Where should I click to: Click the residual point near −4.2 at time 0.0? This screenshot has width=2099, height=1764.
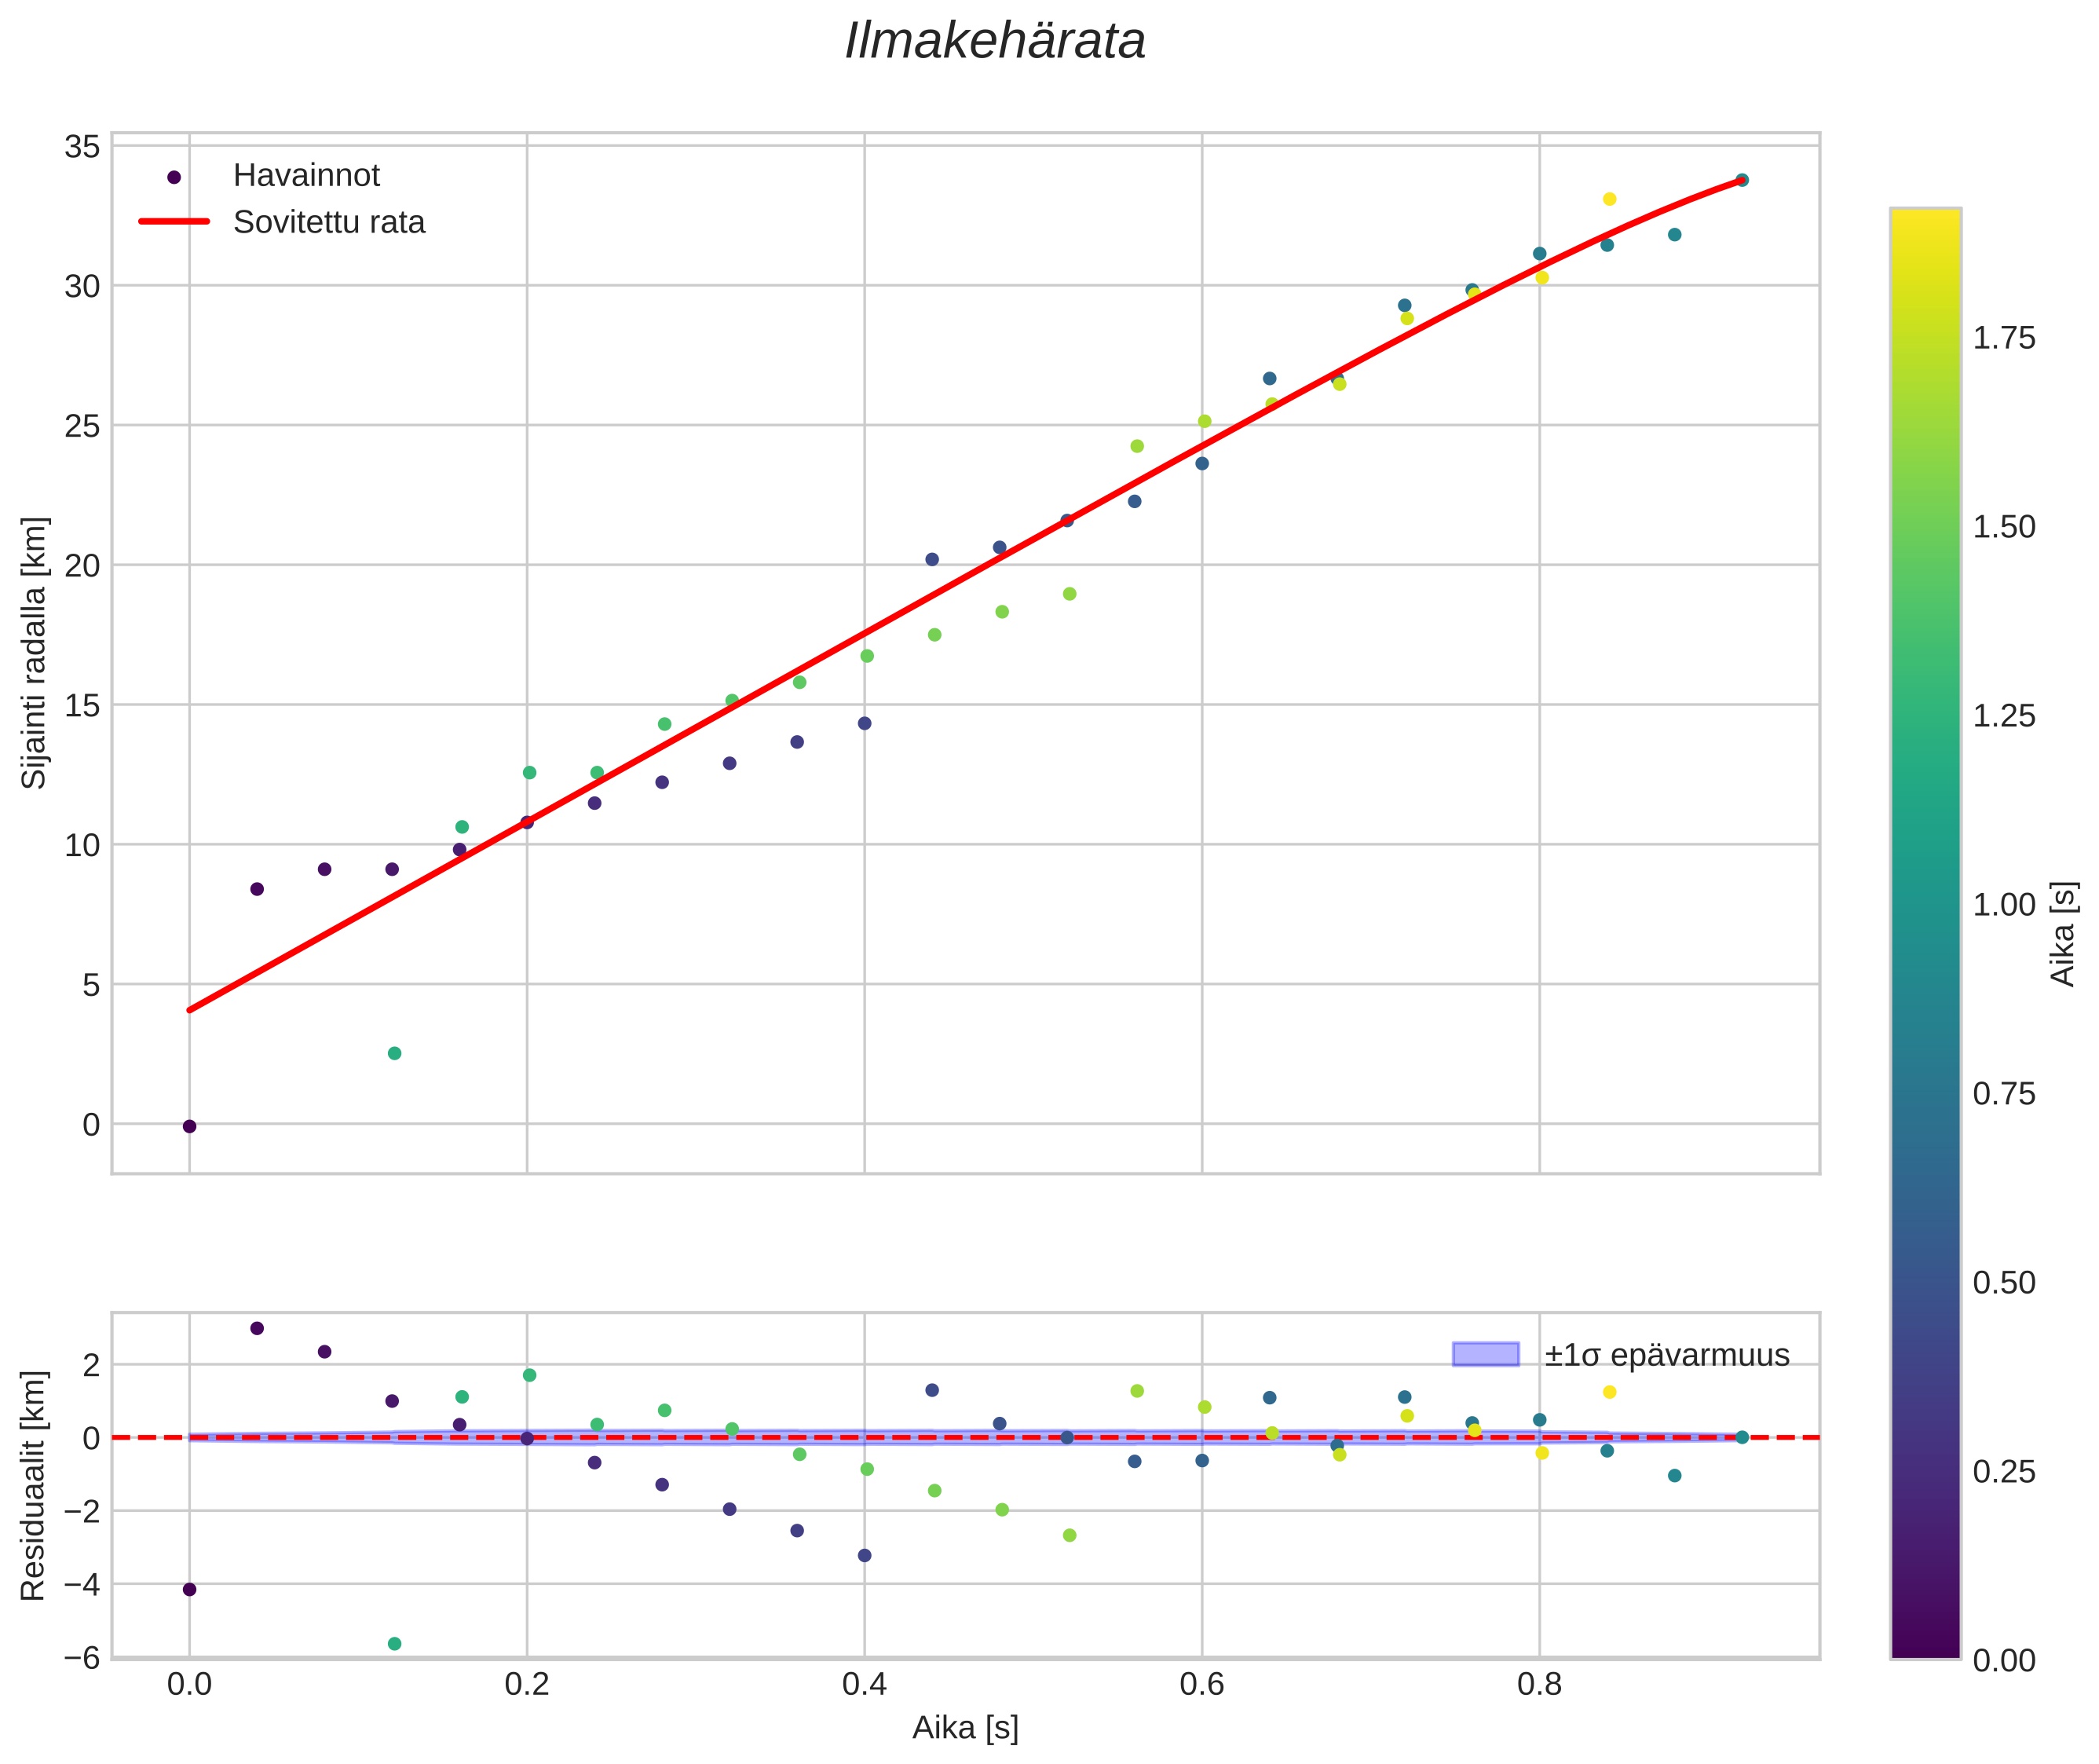coord(189,1589)
